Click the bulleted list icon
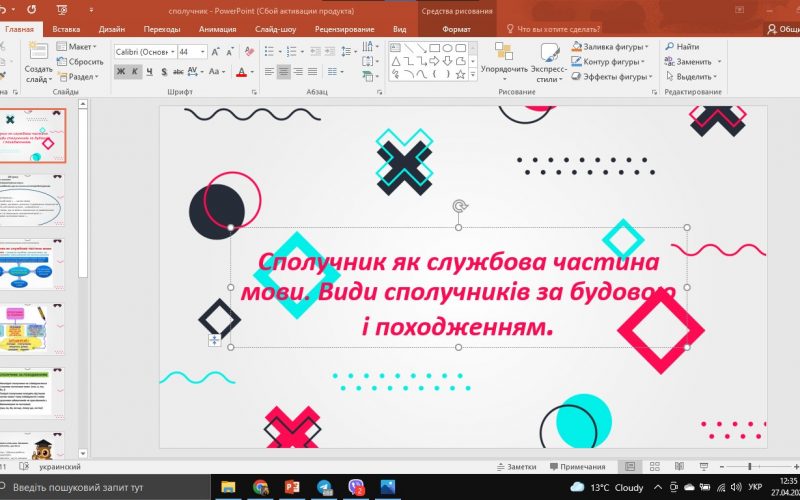800x500 pixels. (269, 52)
